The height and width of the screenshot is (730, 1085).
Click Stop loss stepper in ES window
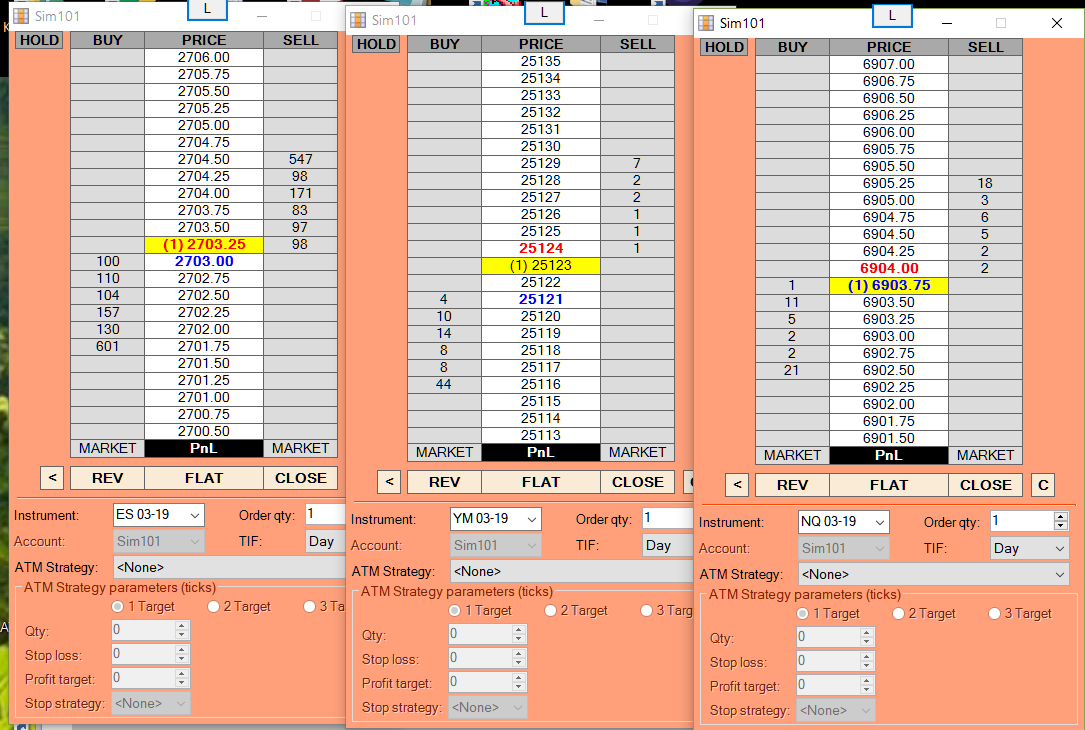click(182, 654)
